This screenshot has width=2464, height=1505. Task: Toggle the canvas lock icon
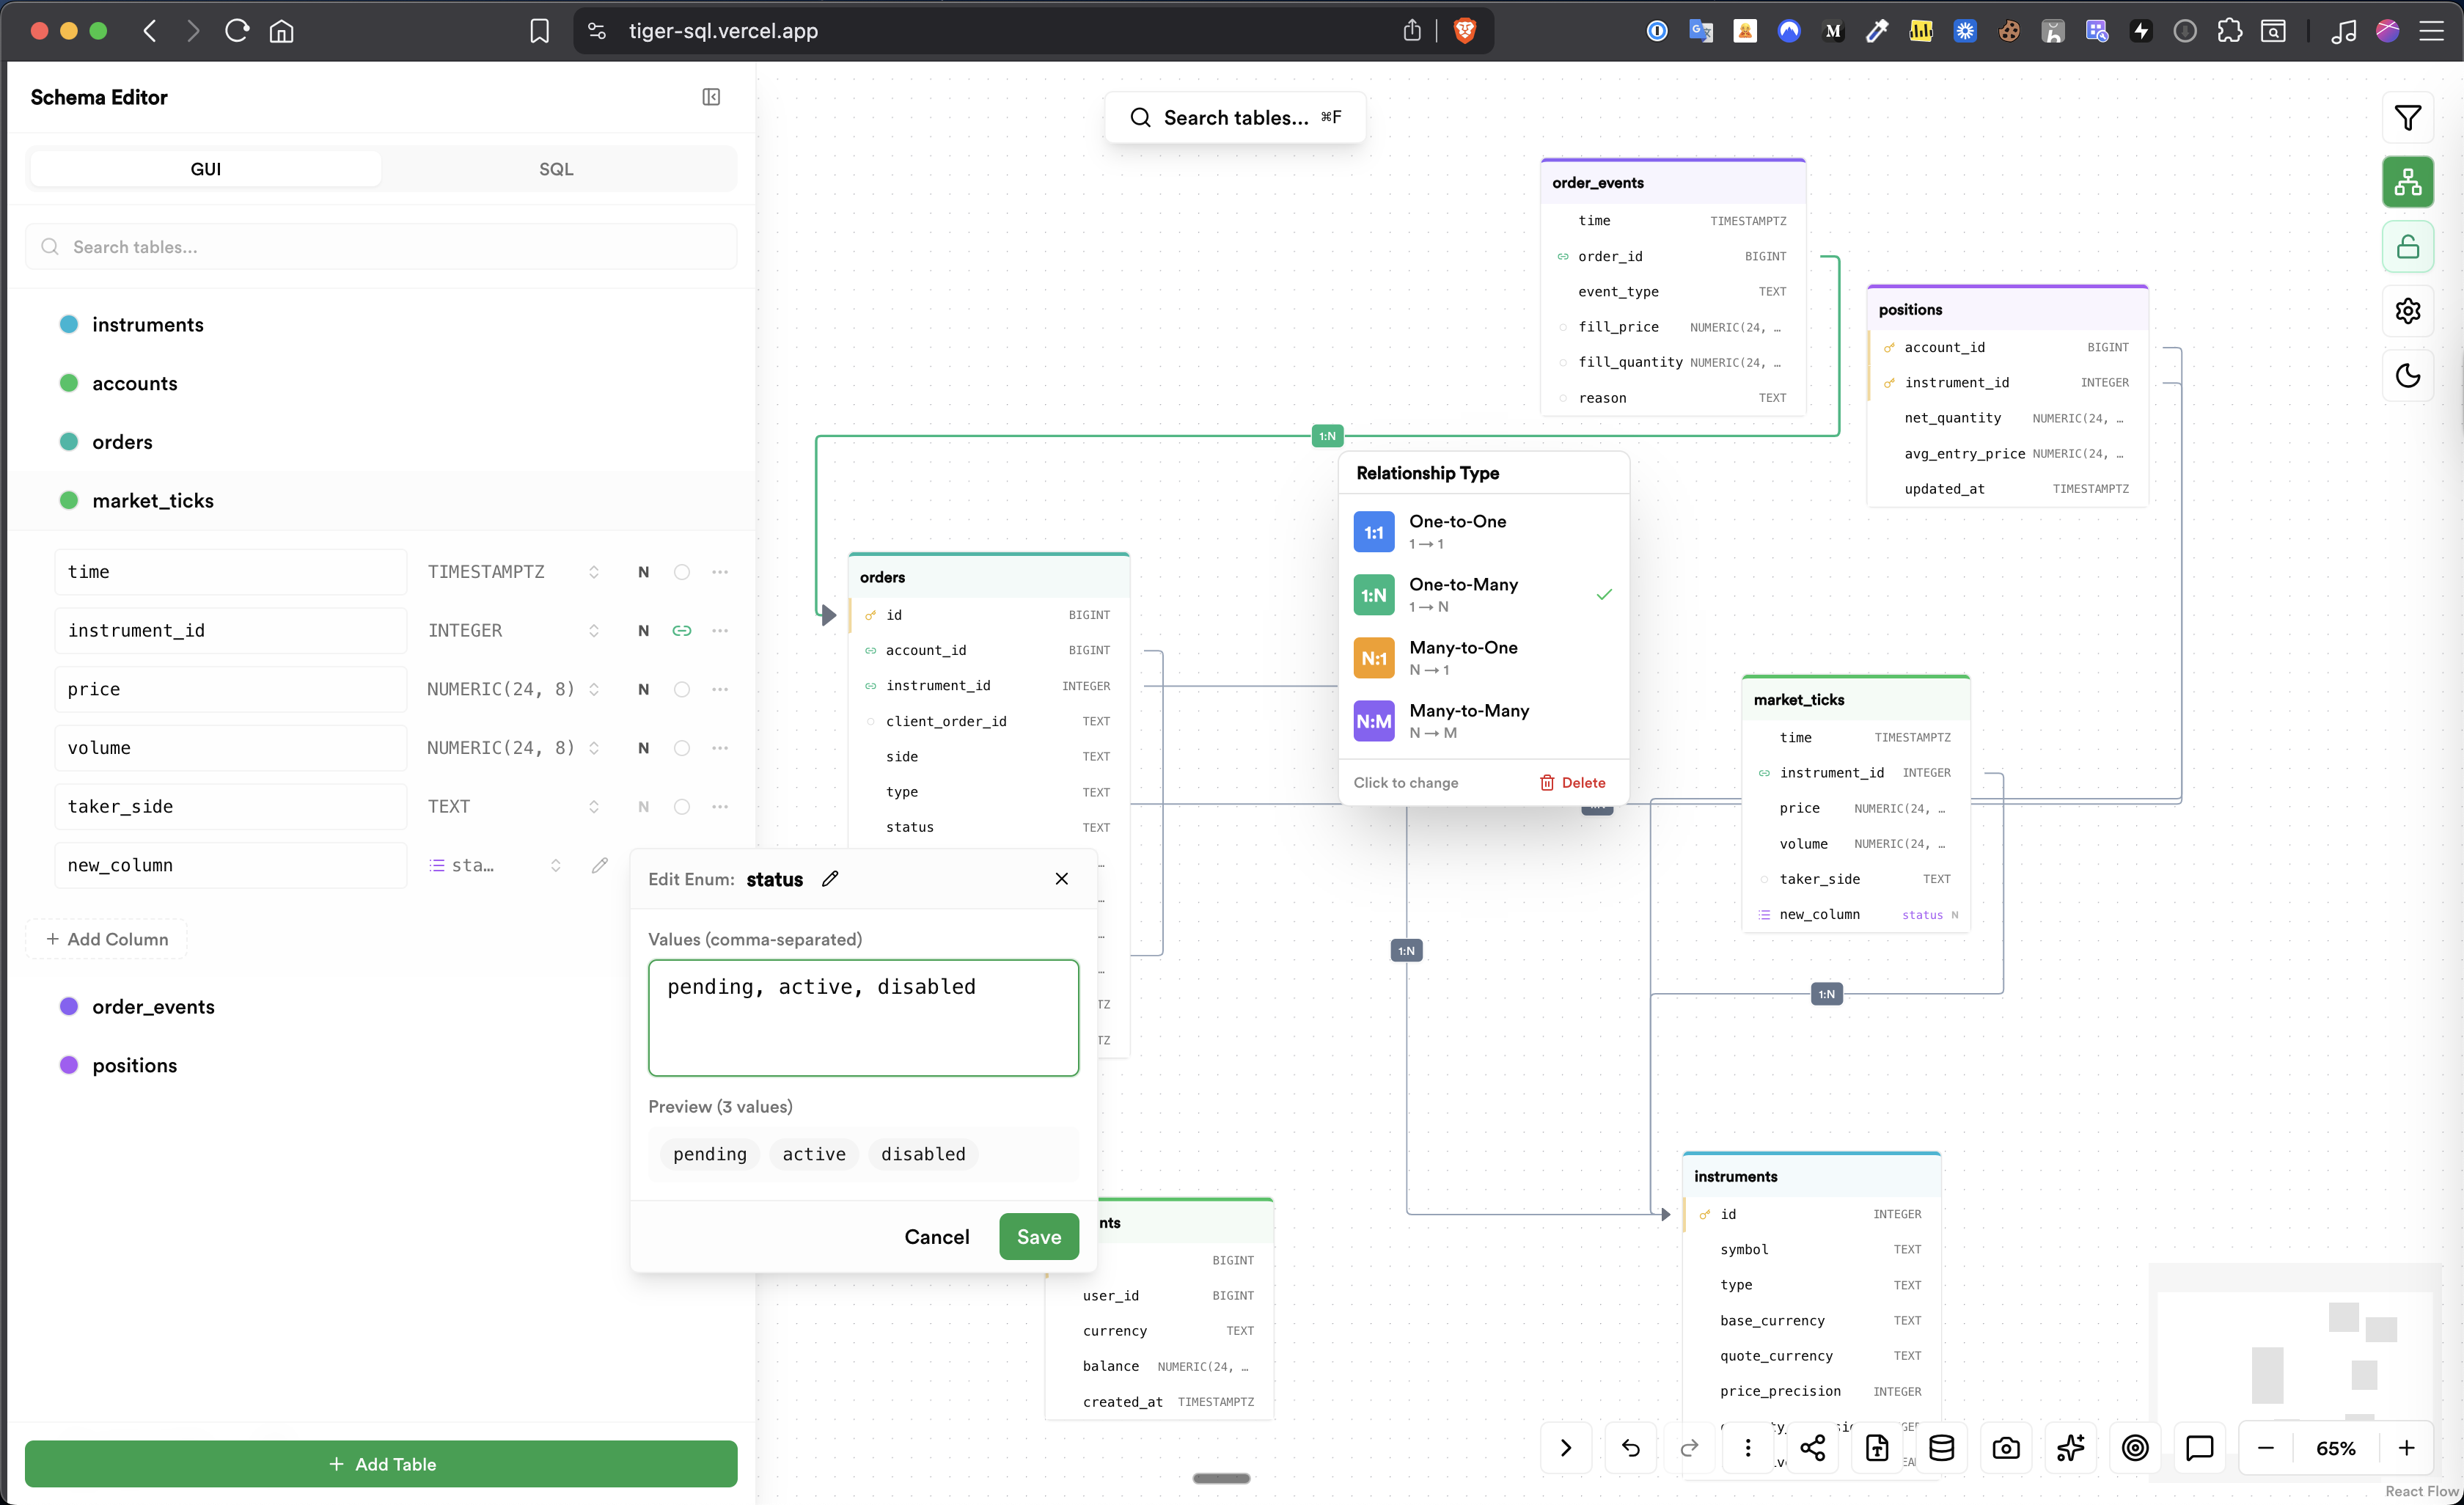coord(2407,247)
